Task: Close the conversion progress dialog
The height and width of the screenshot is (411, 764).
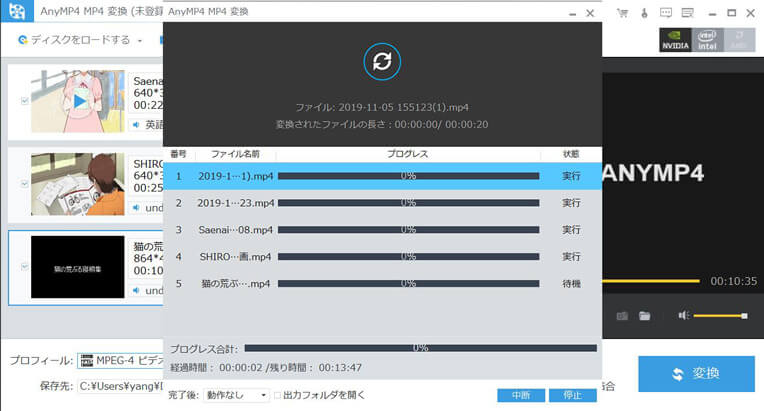Action: point(590,14)
